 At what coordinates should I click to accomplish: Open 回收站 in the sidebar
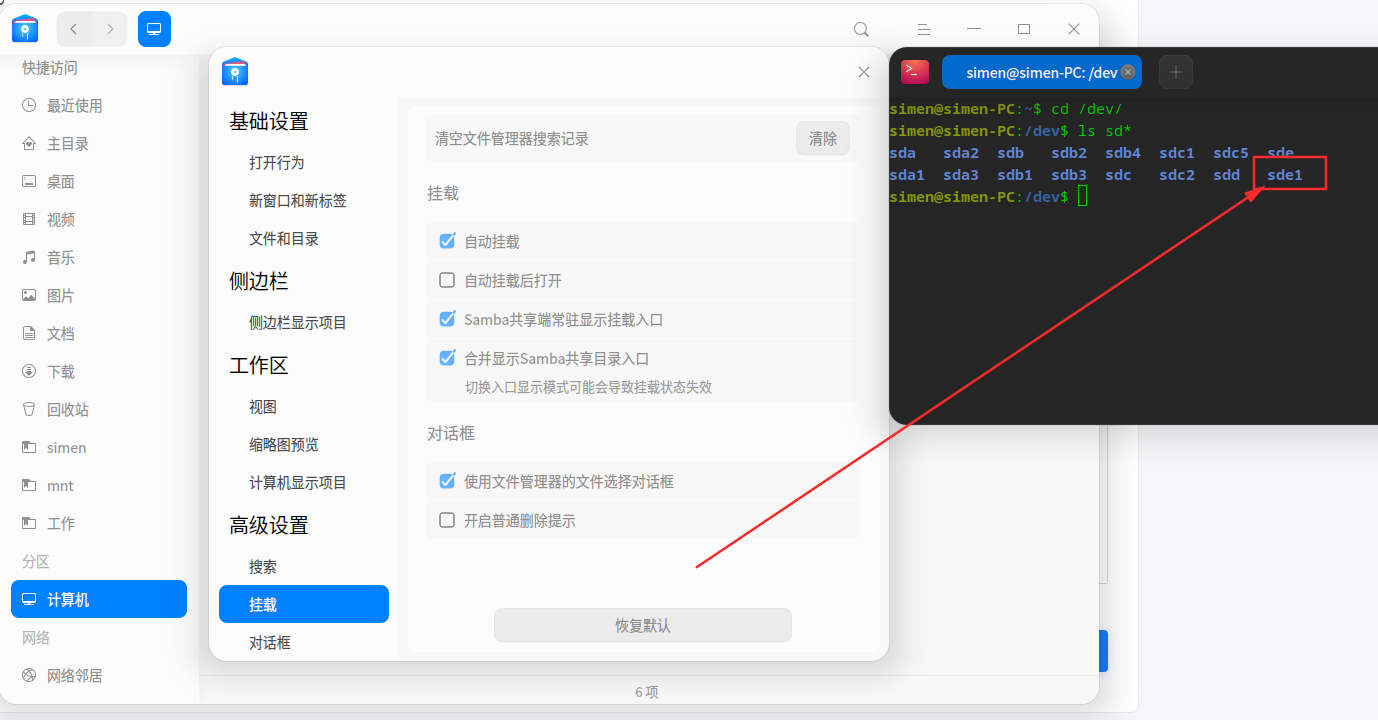click(x=99, y=410)
